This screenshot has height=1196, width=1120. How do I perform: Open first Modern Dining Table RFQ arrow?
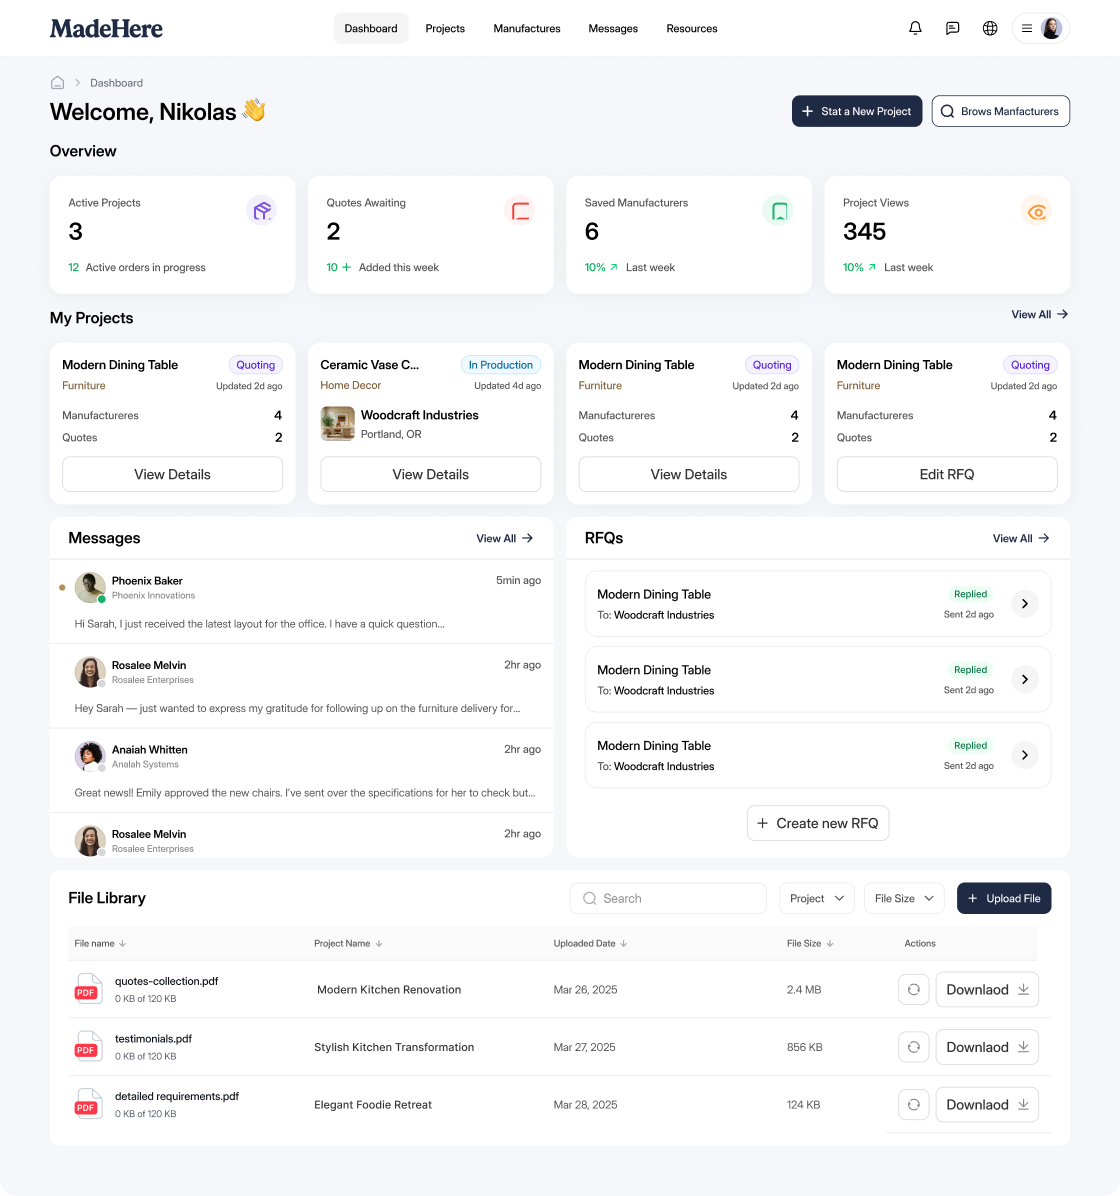1025,603
